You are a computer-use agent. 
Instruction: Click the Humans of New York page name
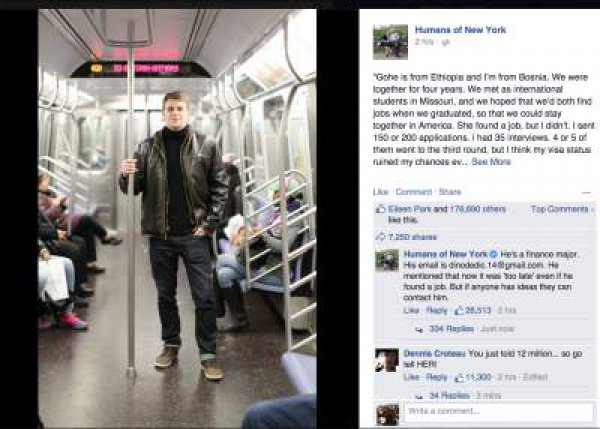[460, 30]
